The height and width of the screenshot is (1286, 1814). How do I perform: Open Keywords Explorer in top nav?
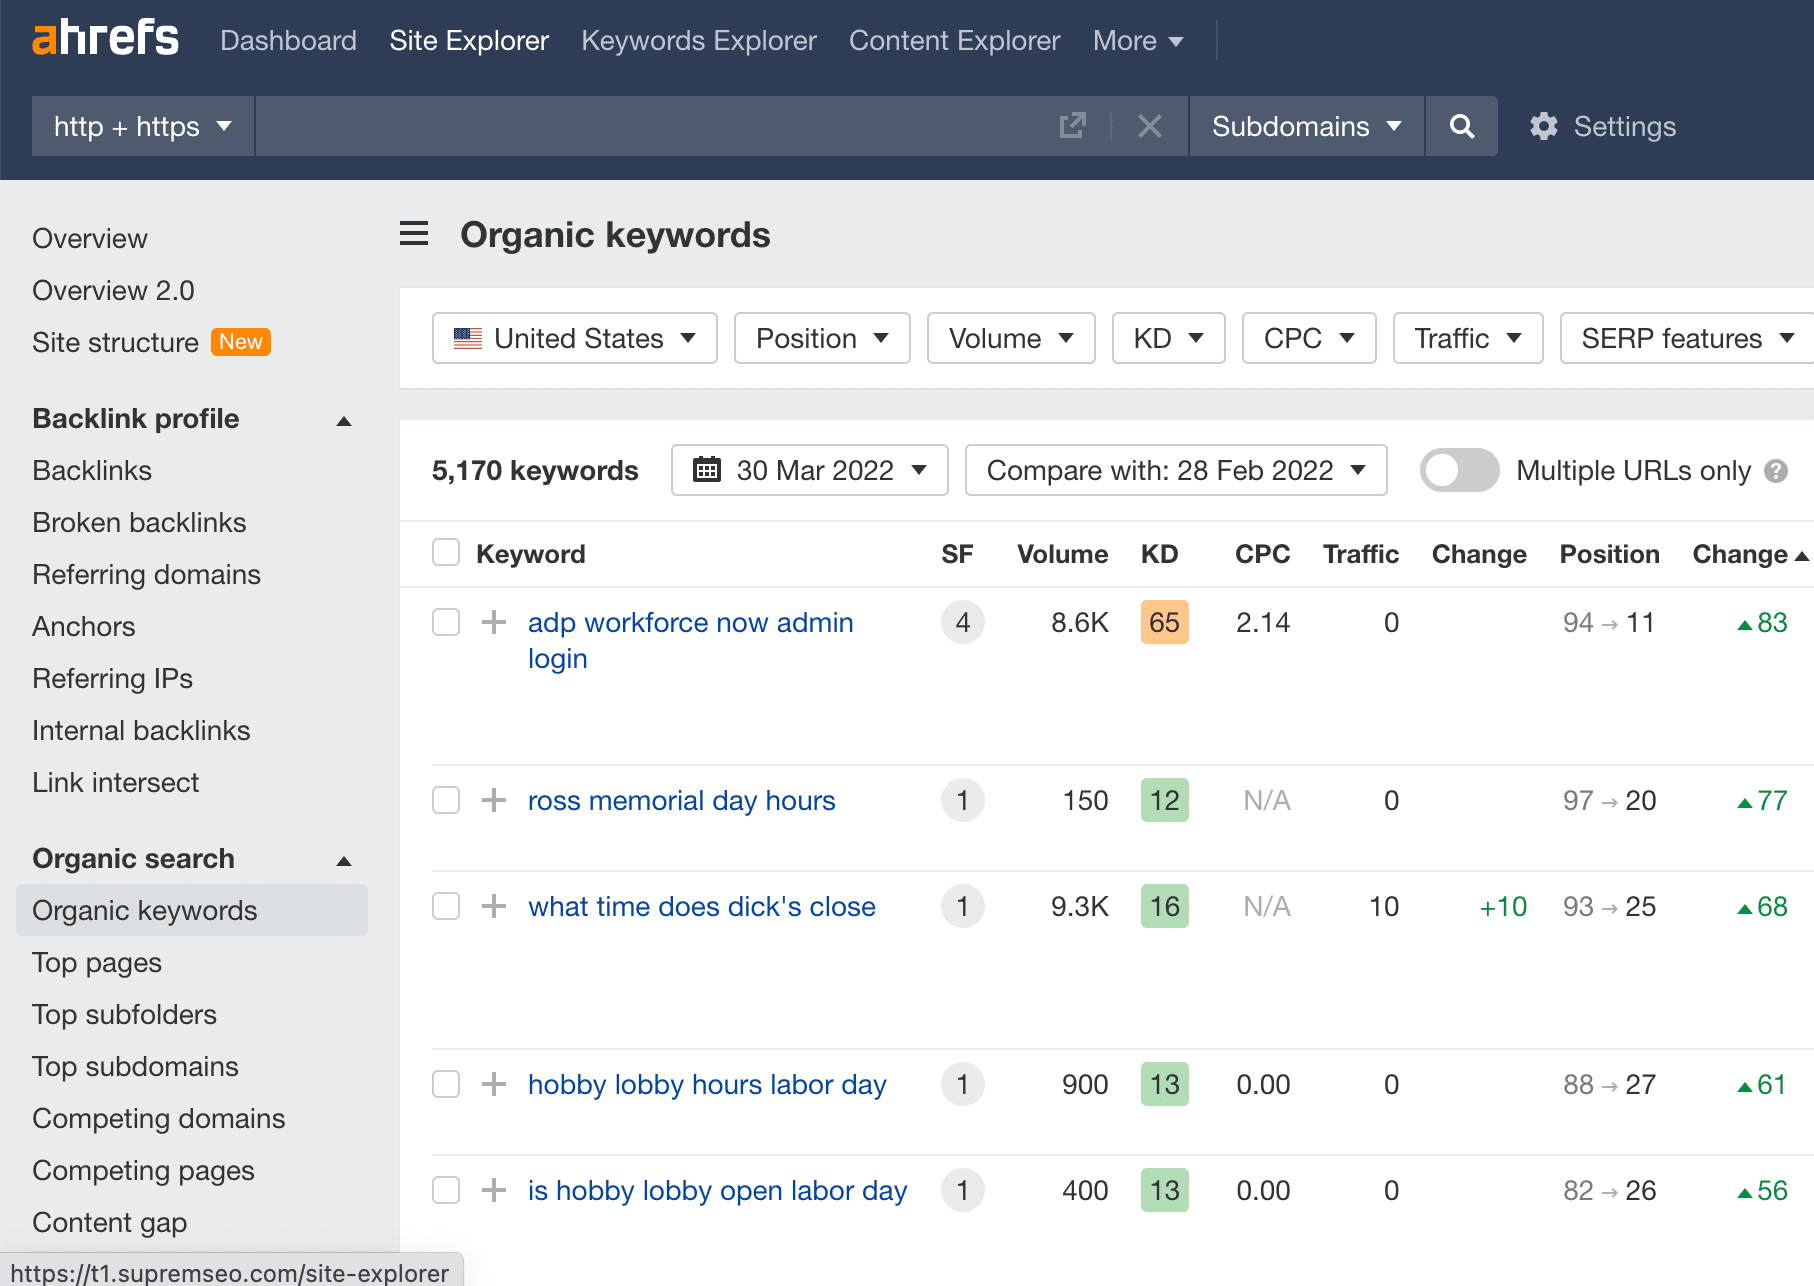tap(699, 40)
